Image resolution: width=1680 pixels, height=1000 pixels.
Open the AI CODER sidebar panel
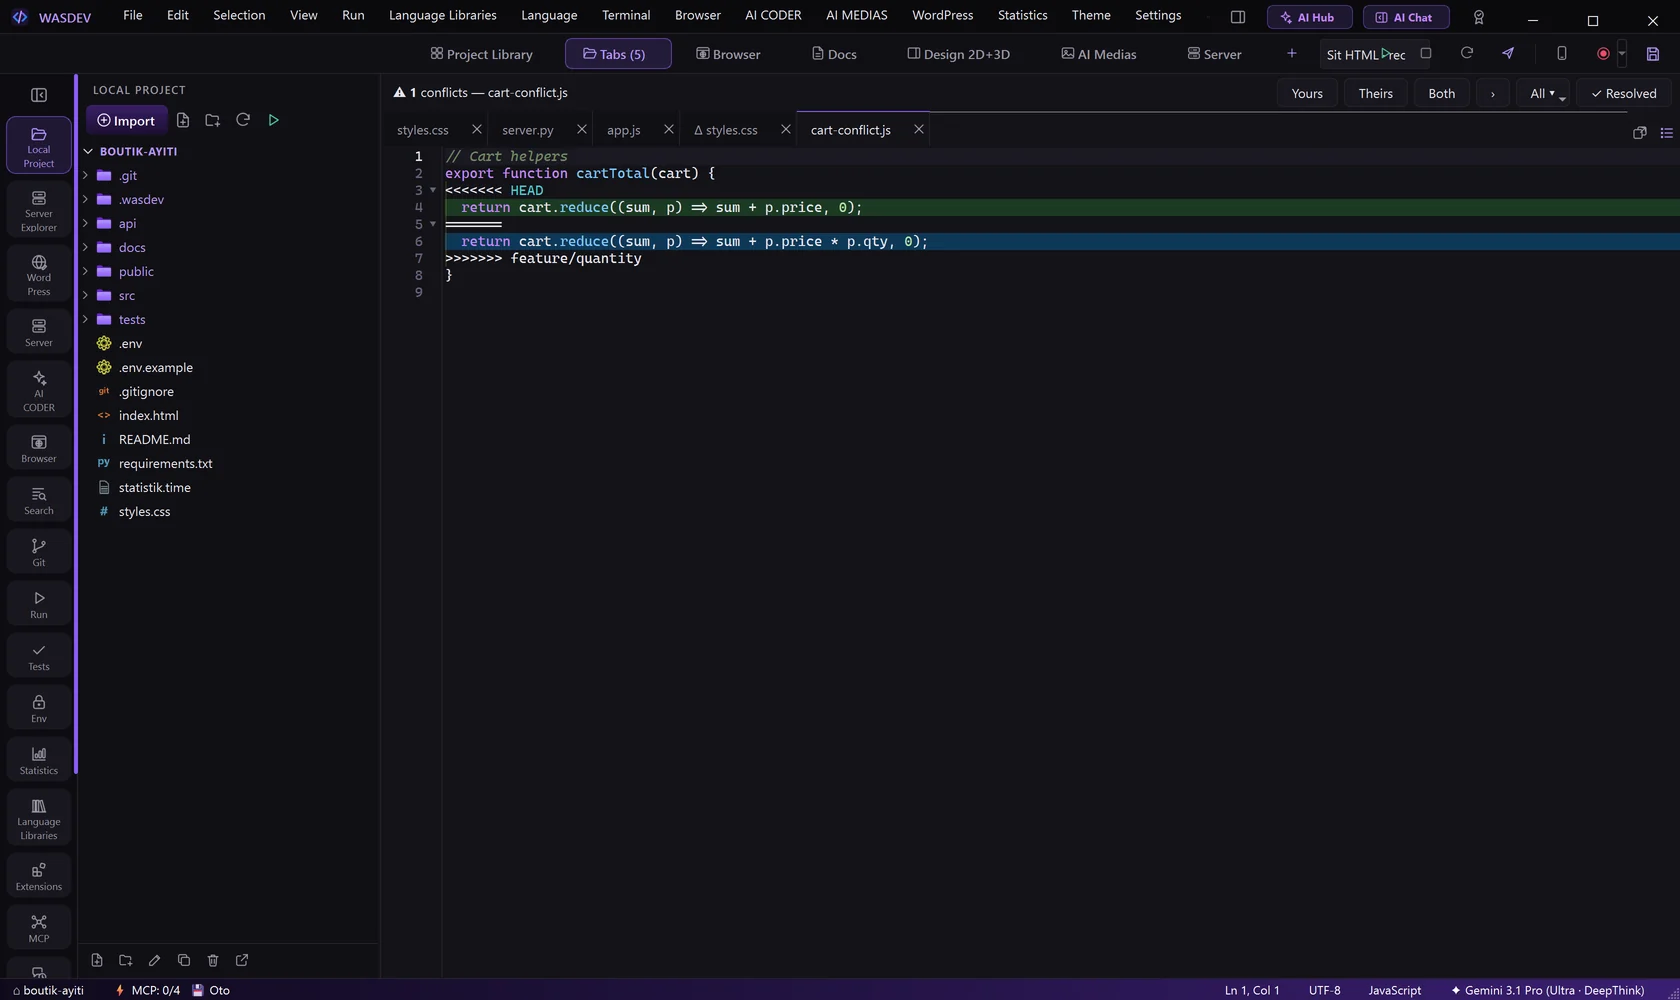click(39, 389)
